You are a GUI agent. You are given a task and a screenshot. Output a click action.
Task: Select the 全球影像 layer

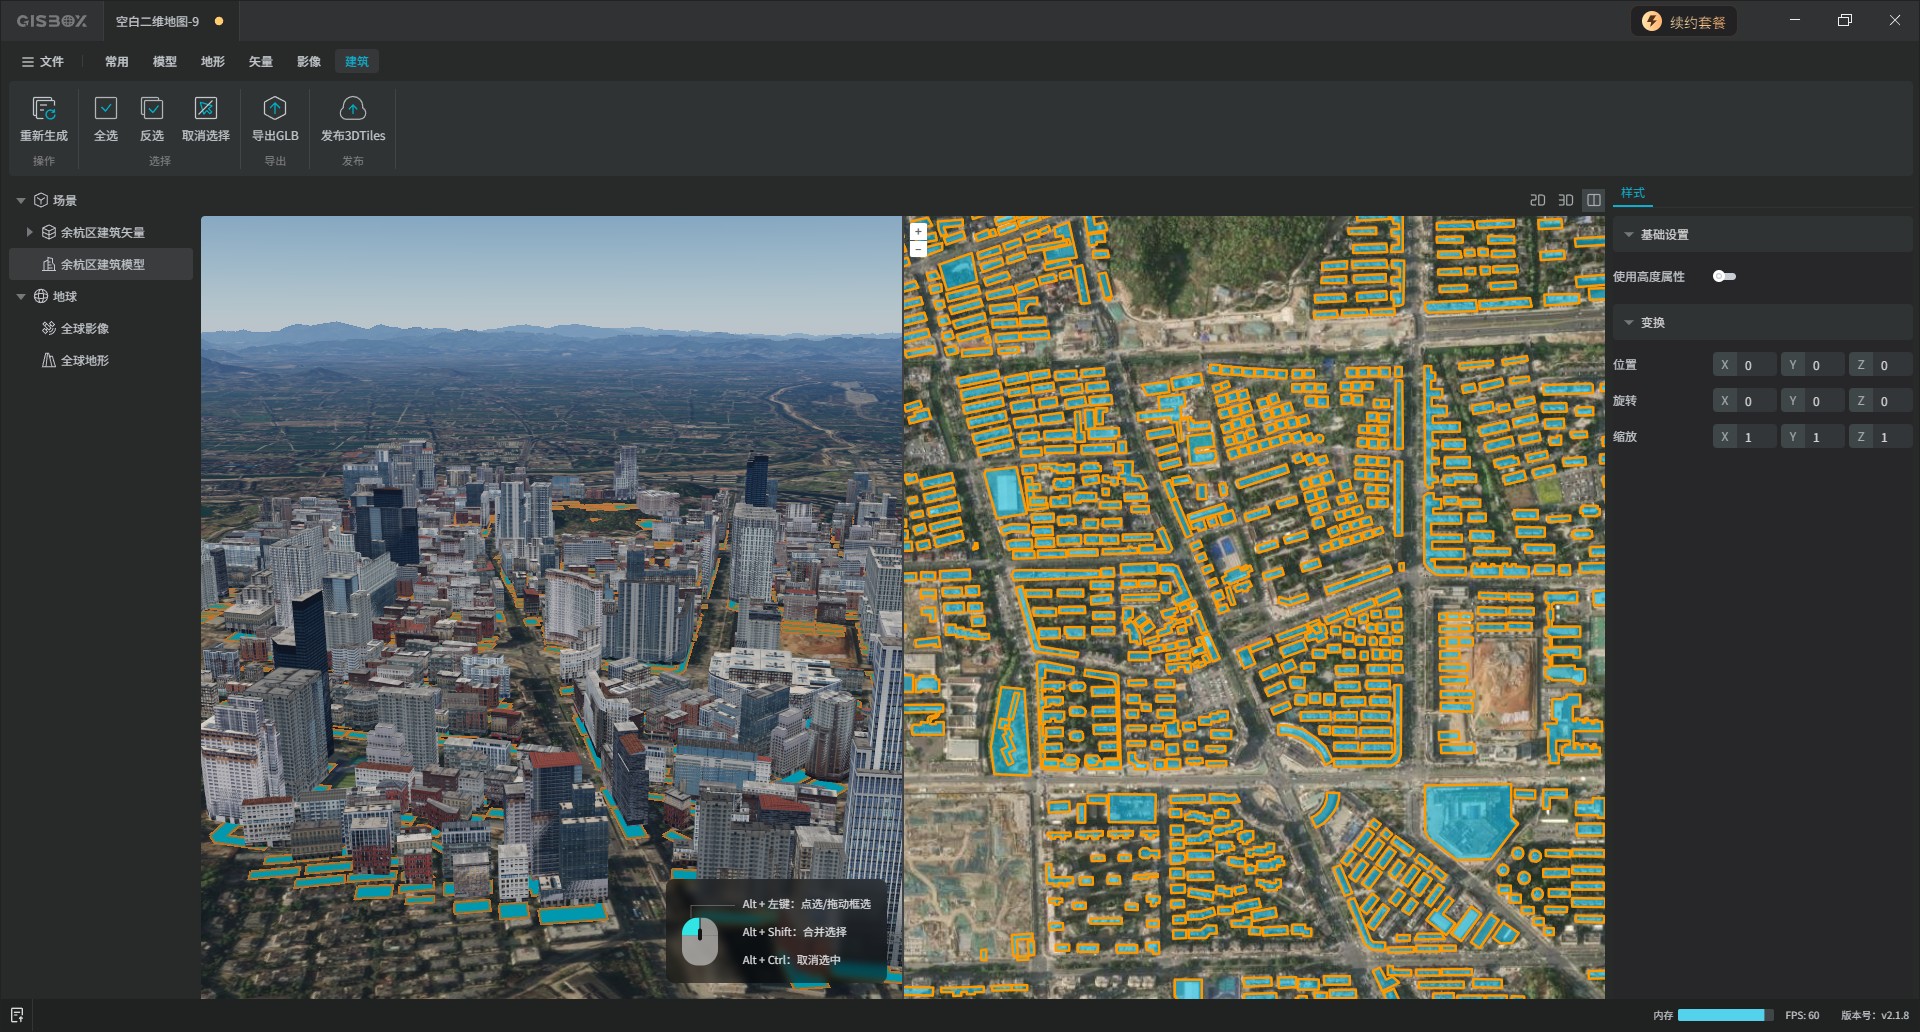tap(85, 328)
